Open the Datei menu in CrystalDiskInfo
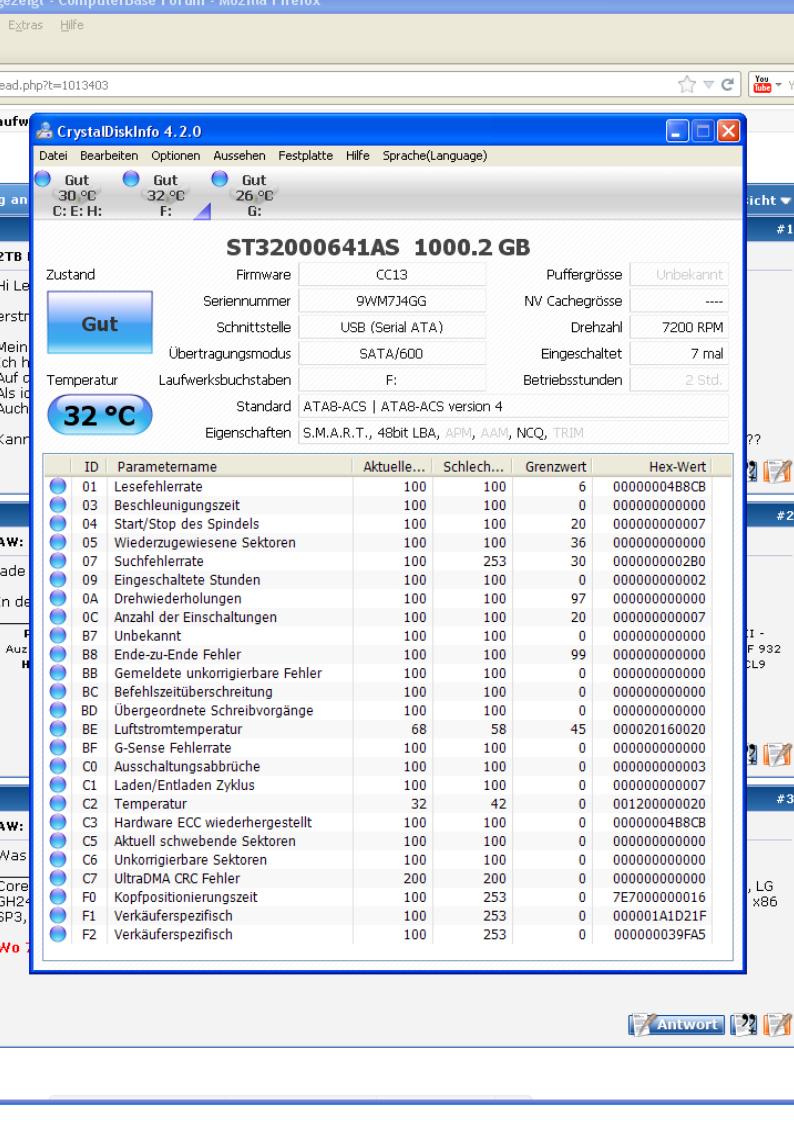The width and height of the screenshot is (794, 1123). [x=53, y=155]
